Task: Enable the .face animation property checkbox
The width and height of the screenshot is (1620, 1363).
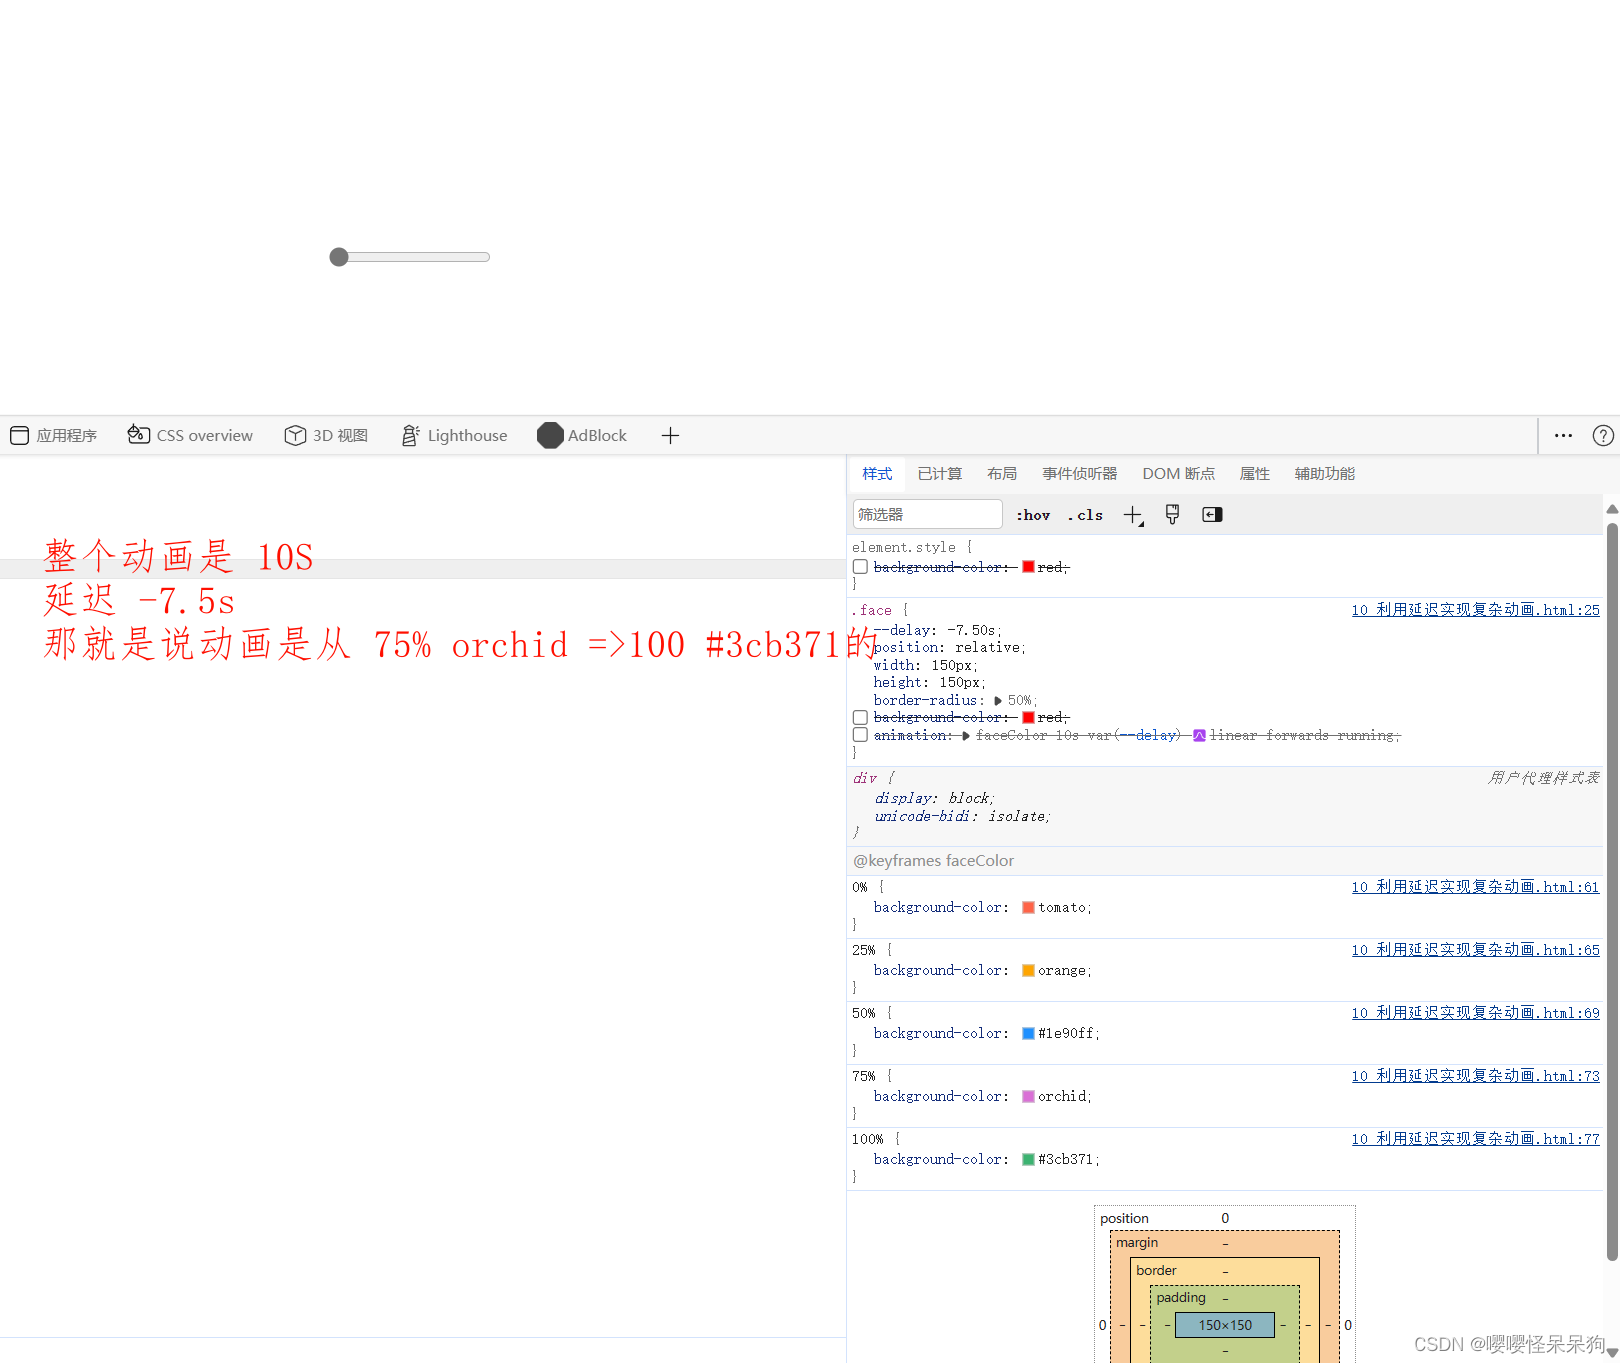Action: [860, 735]
